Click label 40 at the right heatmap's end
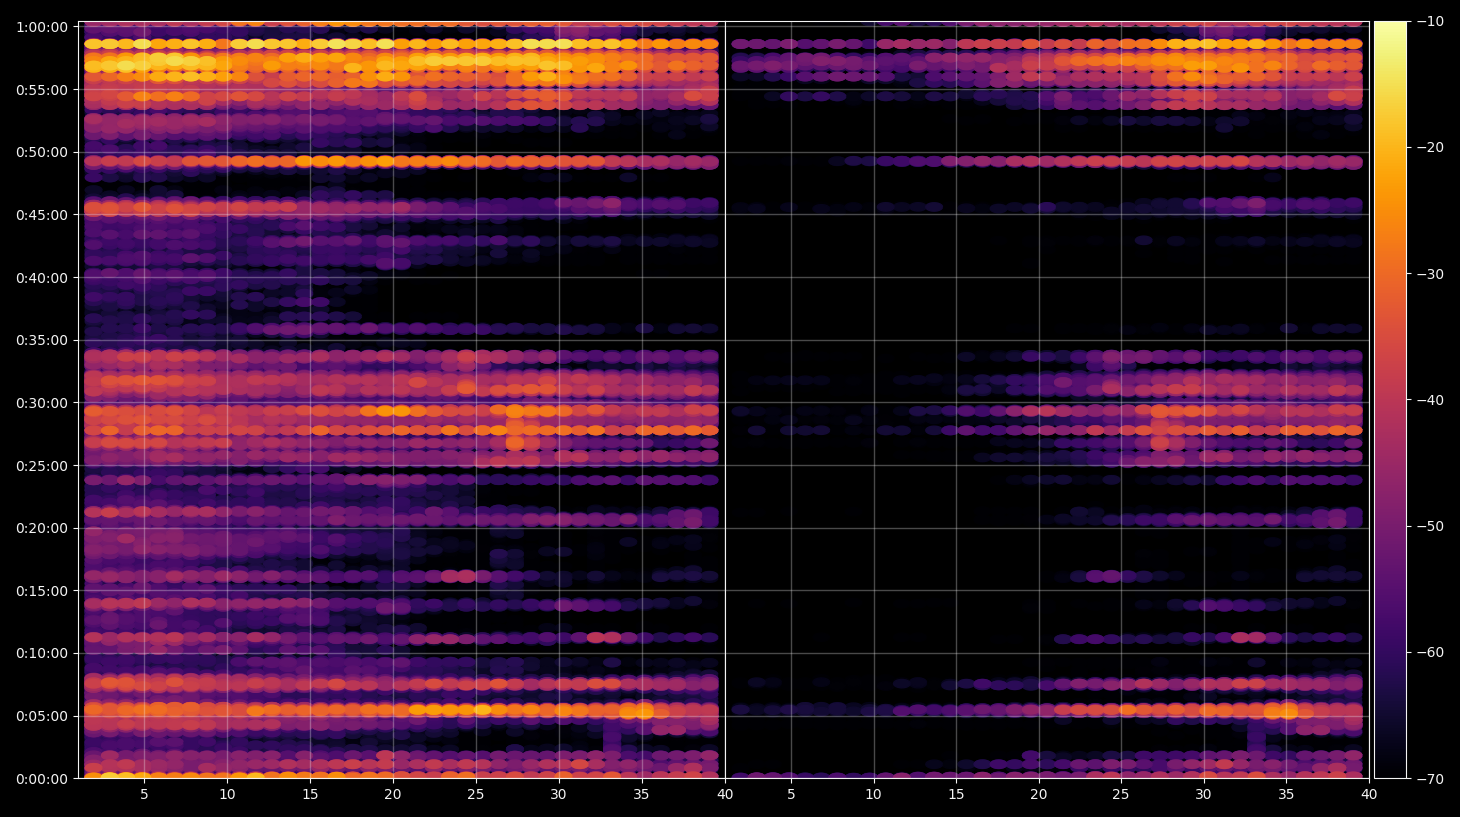This screenshot has width=1460, height=817. (1369, 795)
